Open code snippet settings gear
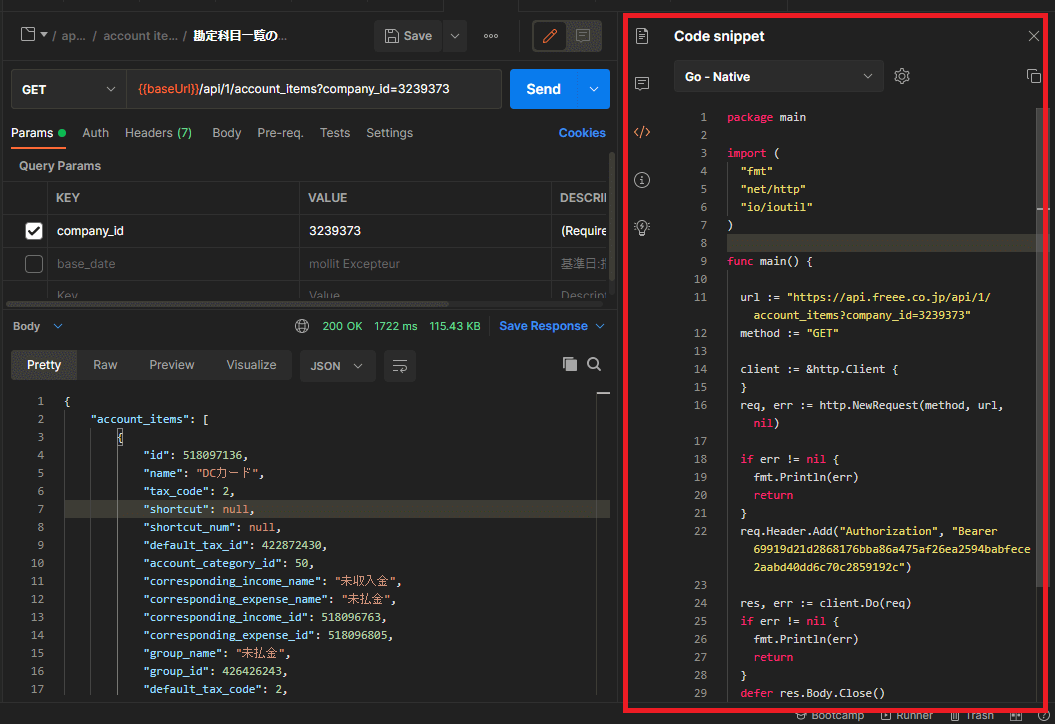Viewport: 1055px width, 724px height. [902, 76]
